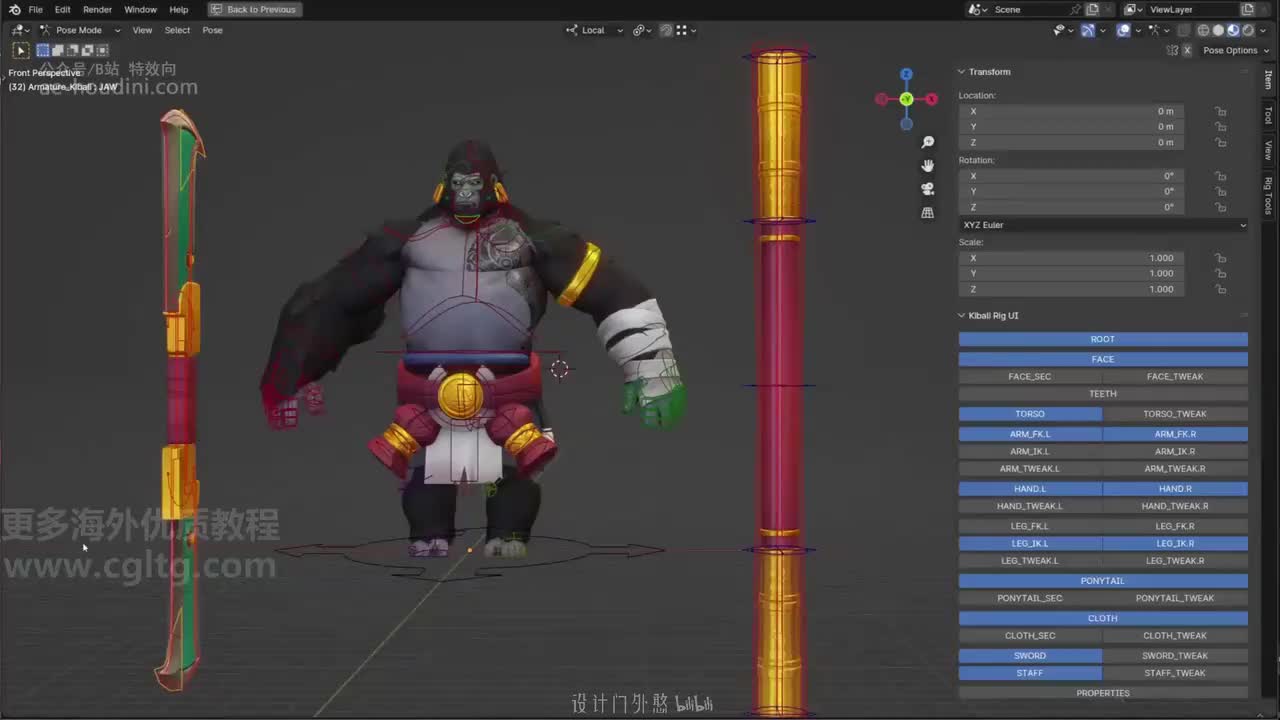This screenshot has height=720, width=1280.
Task: Toggle the viewport overlays button
Action: pos(1123,30)
